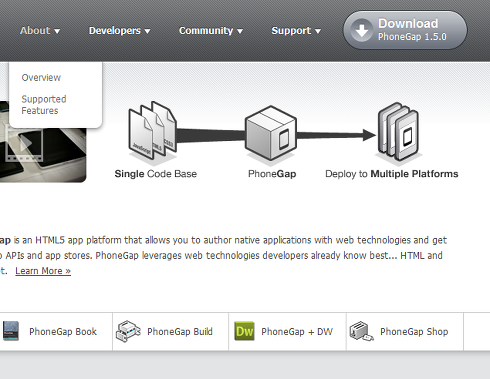This screenshot has width=490, height=379.
Task: Open the Developers menu
Action: (x=119, y=31)
